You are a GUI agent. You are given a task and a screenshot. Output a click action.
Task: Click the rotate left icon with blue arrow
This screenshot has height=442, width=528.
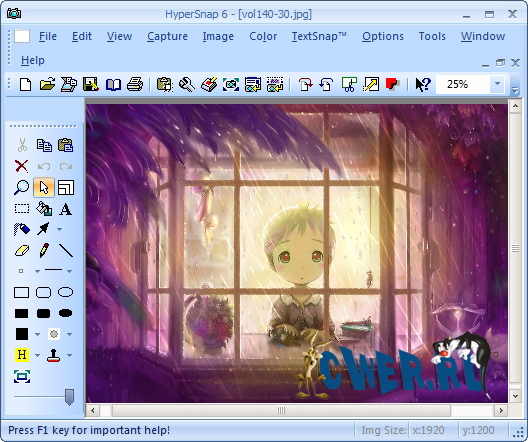(327, 84)
